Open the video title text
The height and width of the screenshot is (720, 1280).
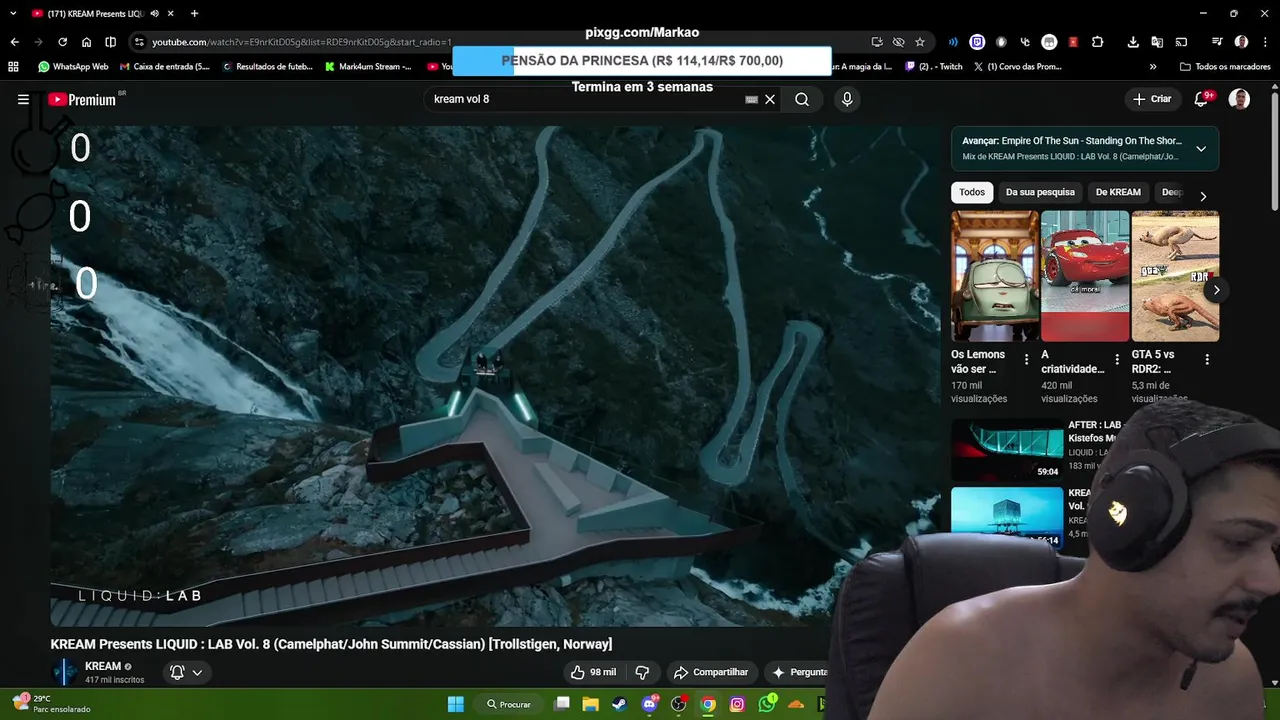click(x=331, y=644)
